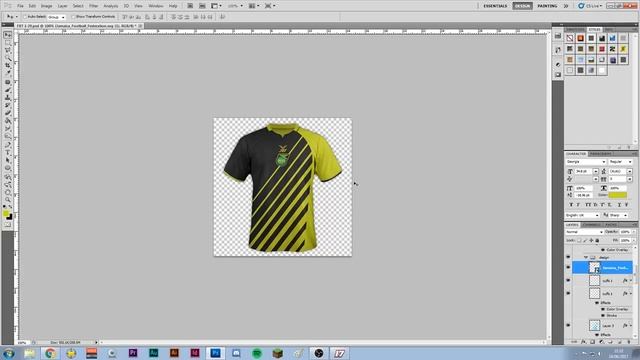Collapse the design group arrow
Viewport: 640px width, 360px height.
(x=586, y=258)
